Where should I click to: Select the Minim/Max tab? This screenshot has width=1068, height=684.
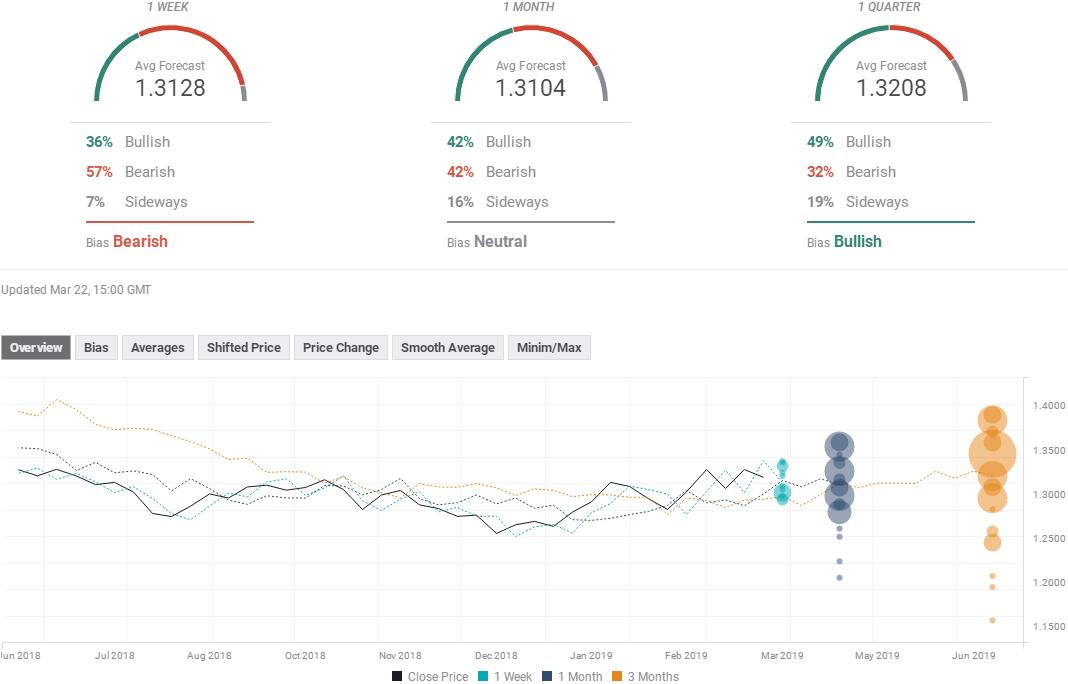click(x=549, y=348)
